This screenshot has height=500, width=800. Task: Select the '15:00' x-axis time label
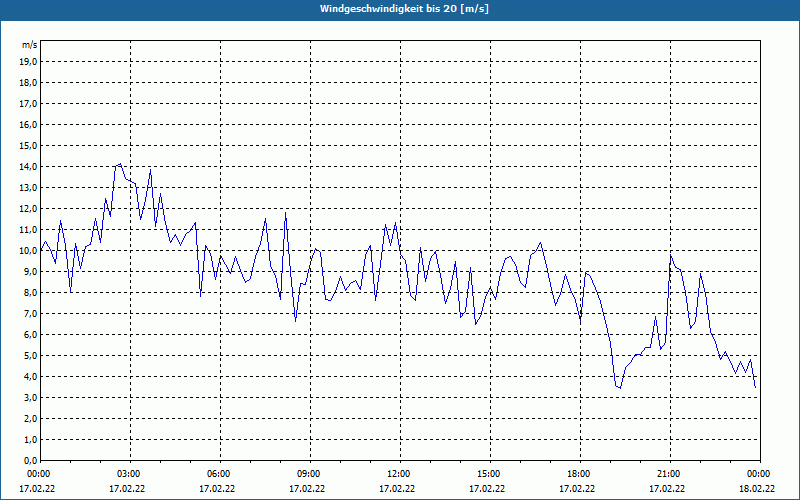point(490,474)
